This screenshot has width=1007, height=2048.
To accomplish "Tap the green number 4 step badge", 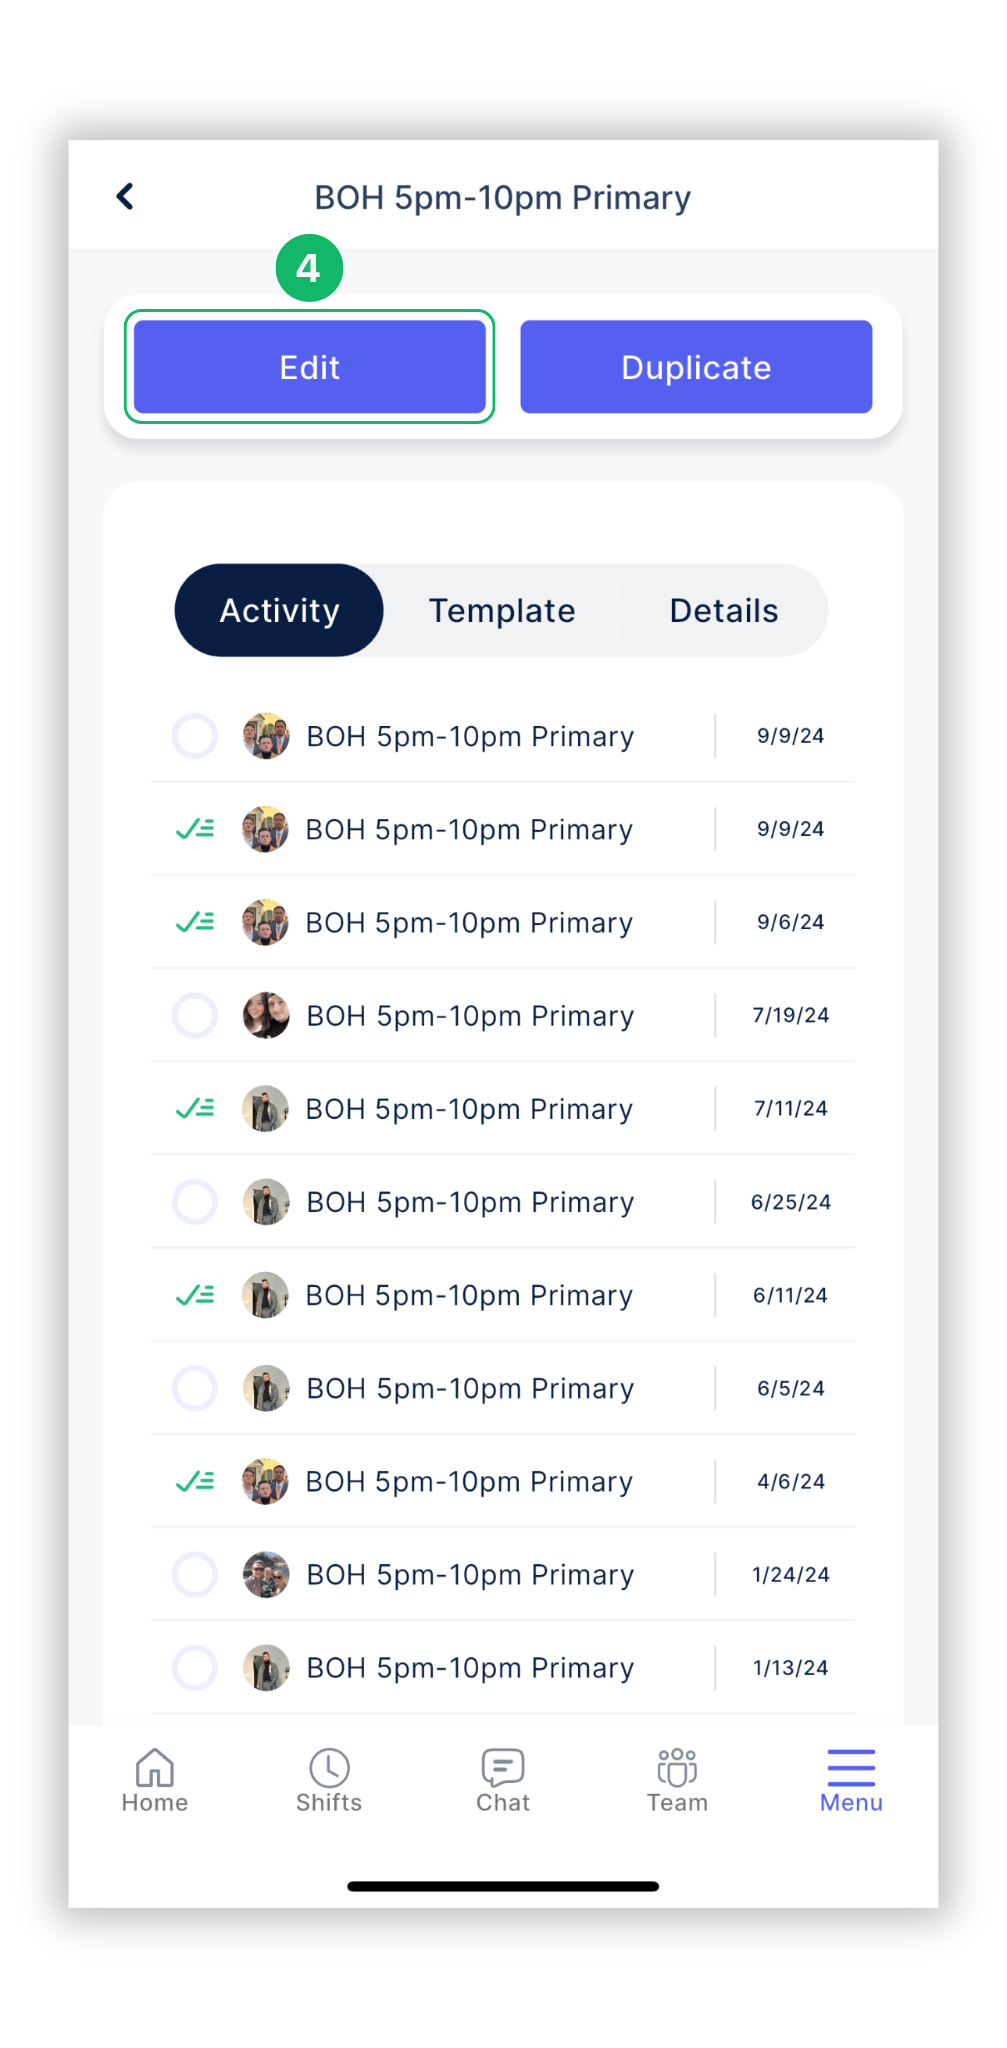I will click(x=309, y=268).
